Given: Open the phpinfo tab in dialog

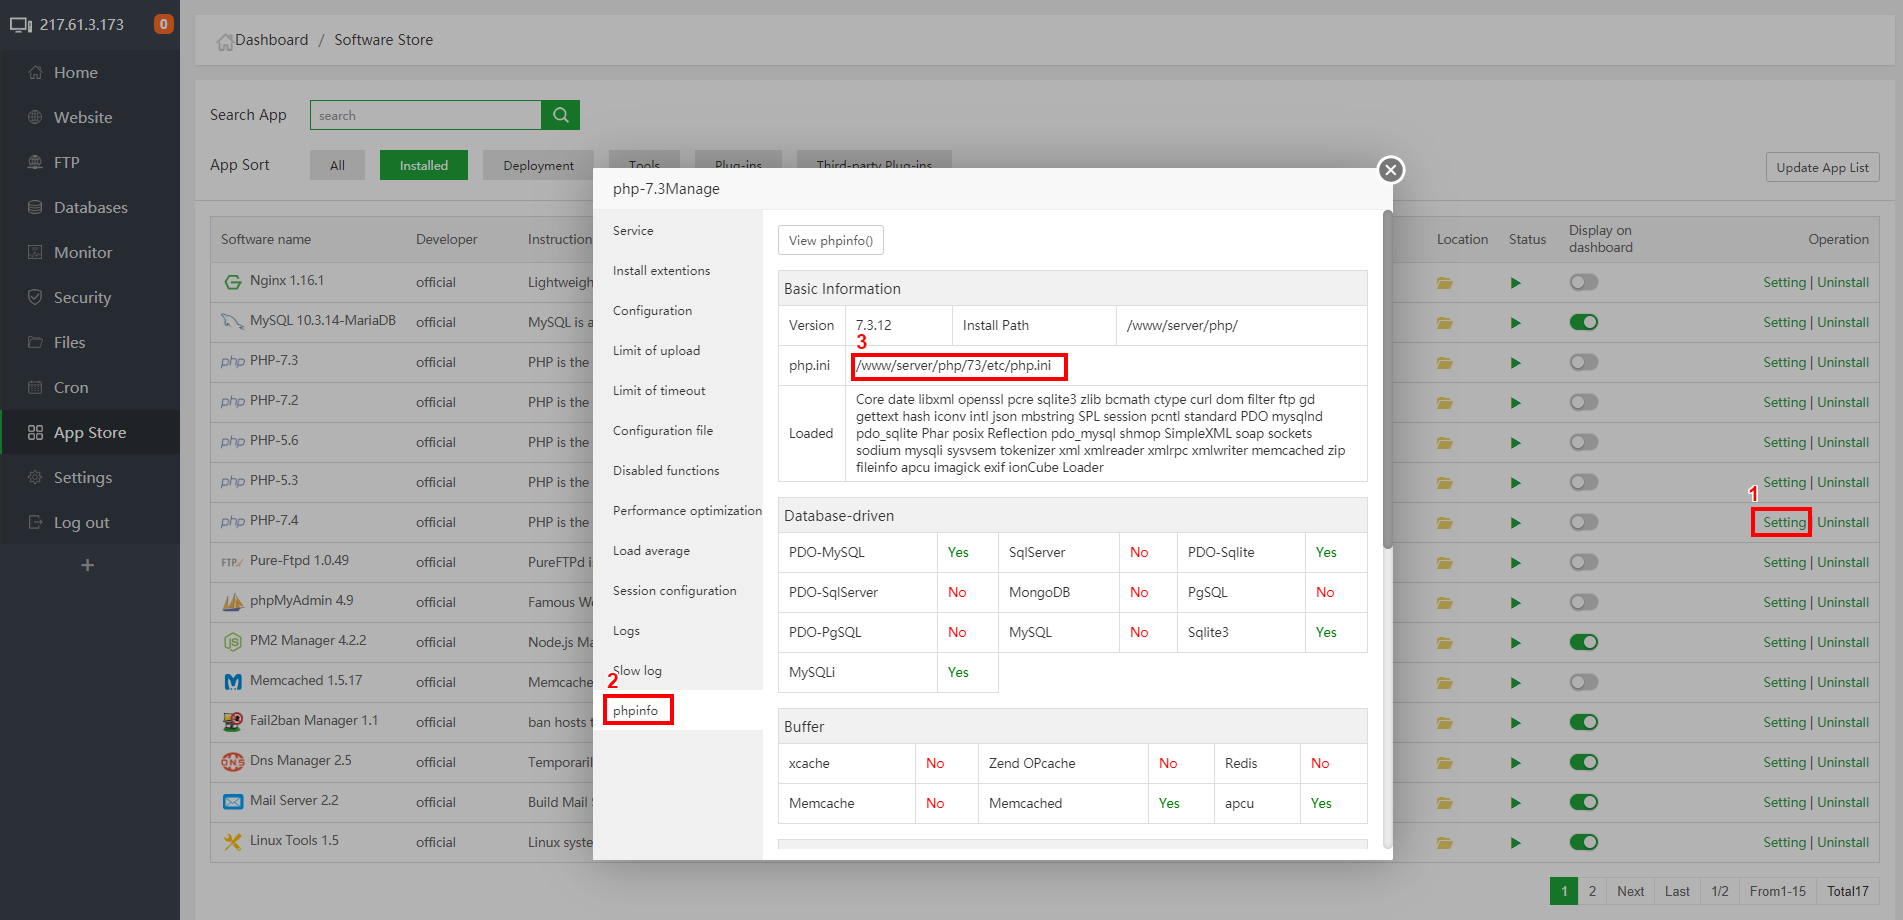Looking at the screenshot, I should coord(636,710).
